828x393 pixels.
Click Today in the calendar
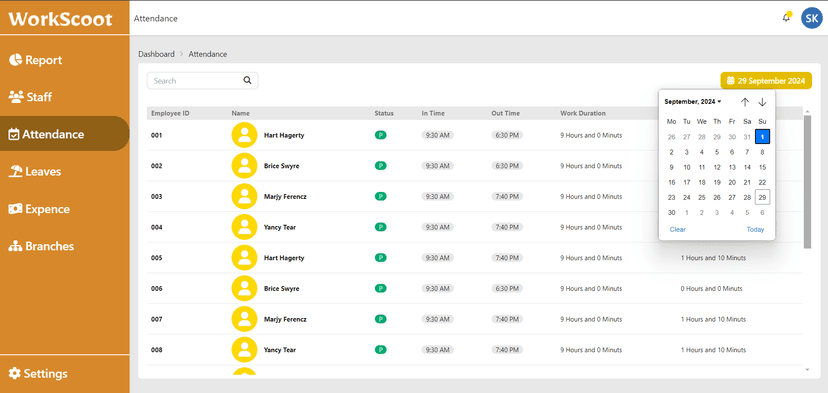755,229
